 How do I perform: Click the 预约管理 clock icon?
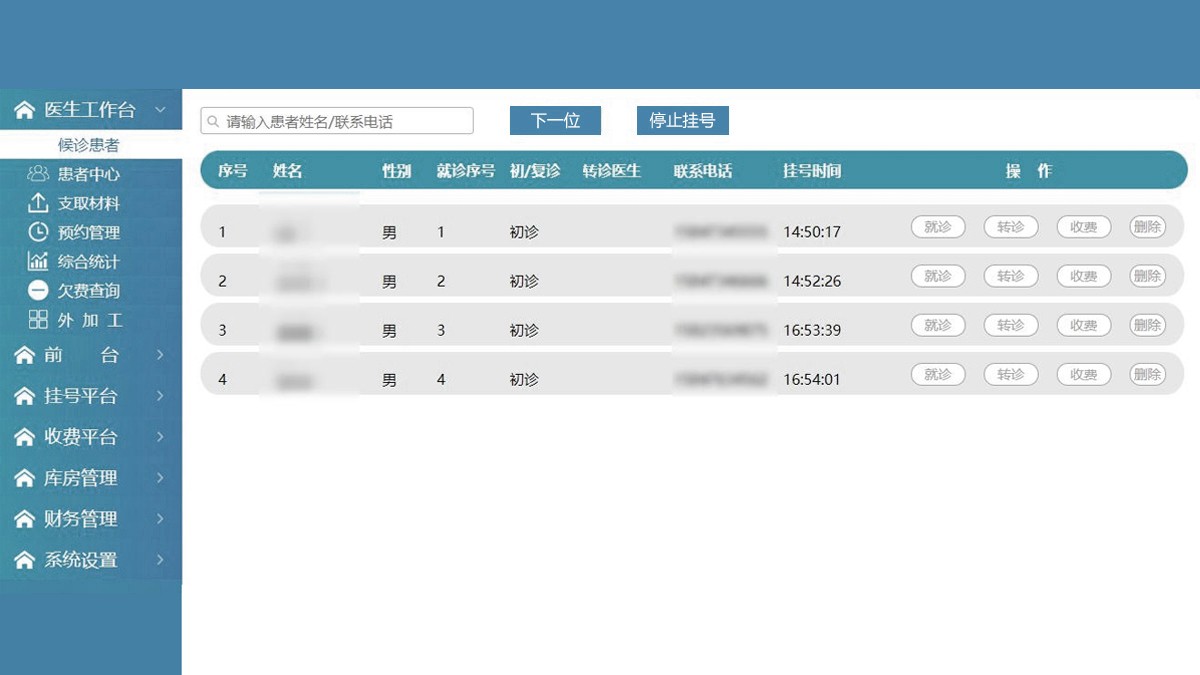38,232
